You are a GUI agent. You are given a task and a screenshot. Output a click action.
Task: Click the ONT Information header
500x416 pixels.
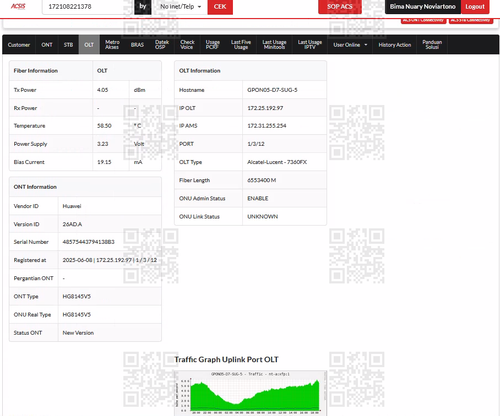tap(35, 187)
